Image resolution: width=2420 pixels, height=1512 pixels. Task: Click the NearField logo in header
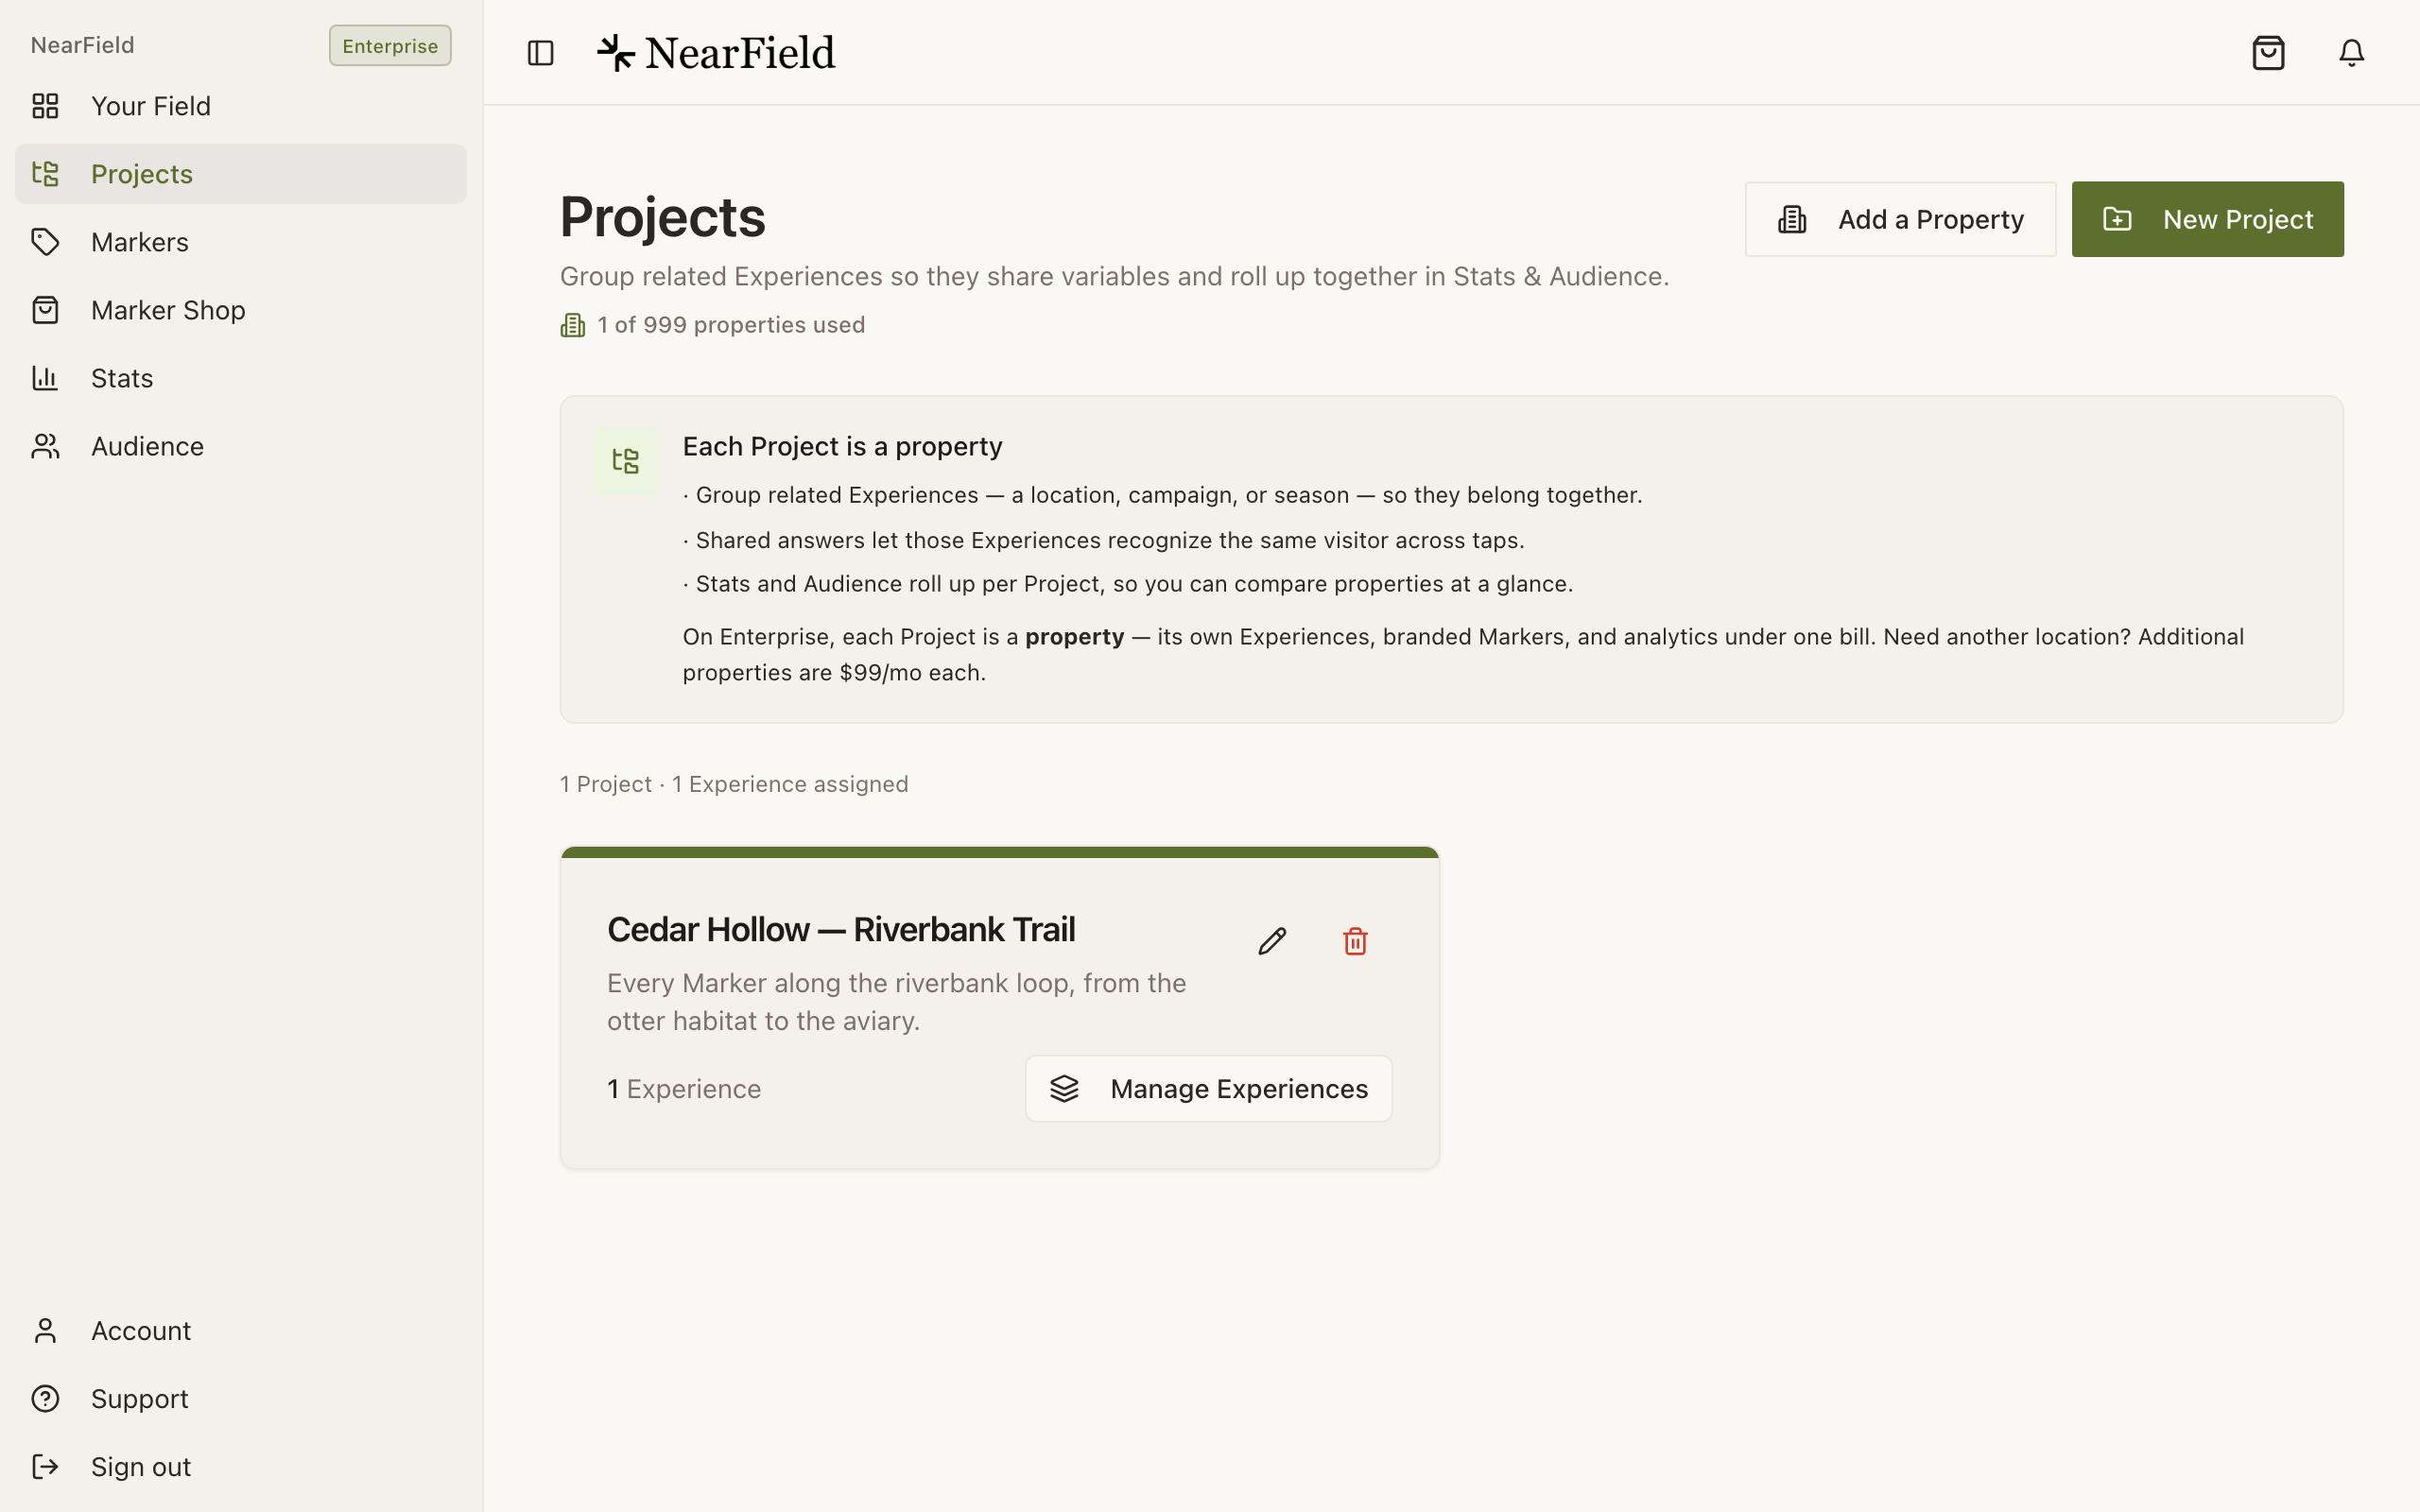716,53
